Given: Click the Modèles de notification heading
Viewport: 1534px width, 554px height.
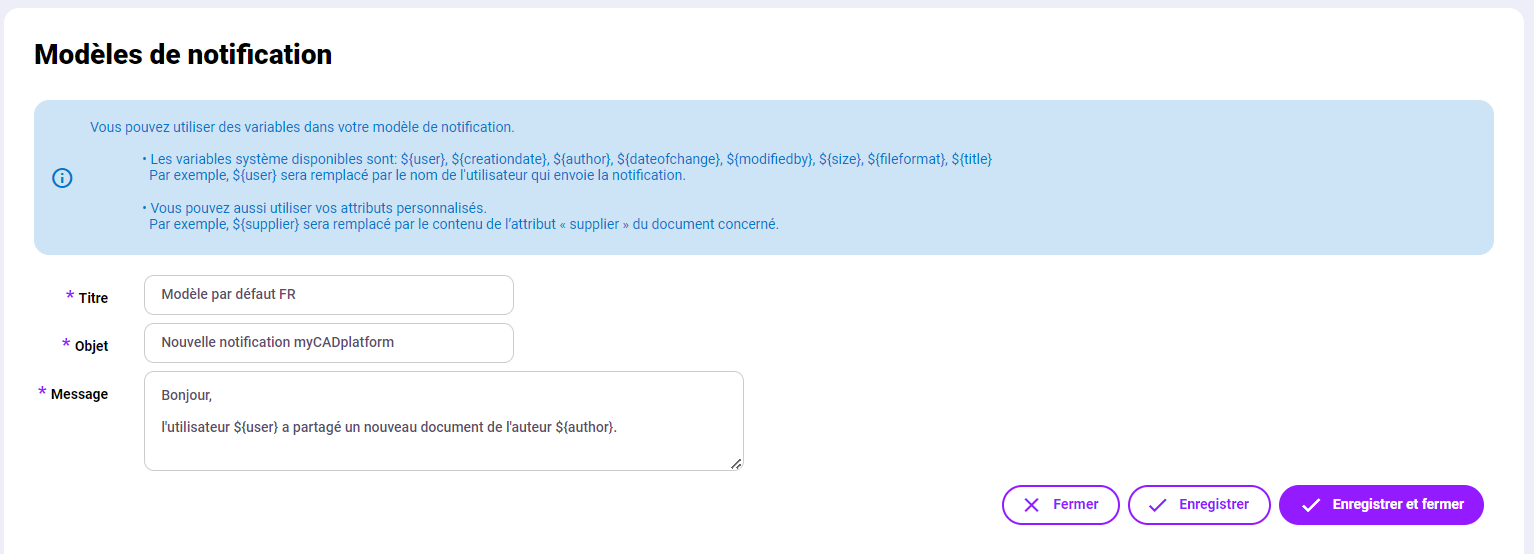Looking at the screenshot, I should [183, 54].
